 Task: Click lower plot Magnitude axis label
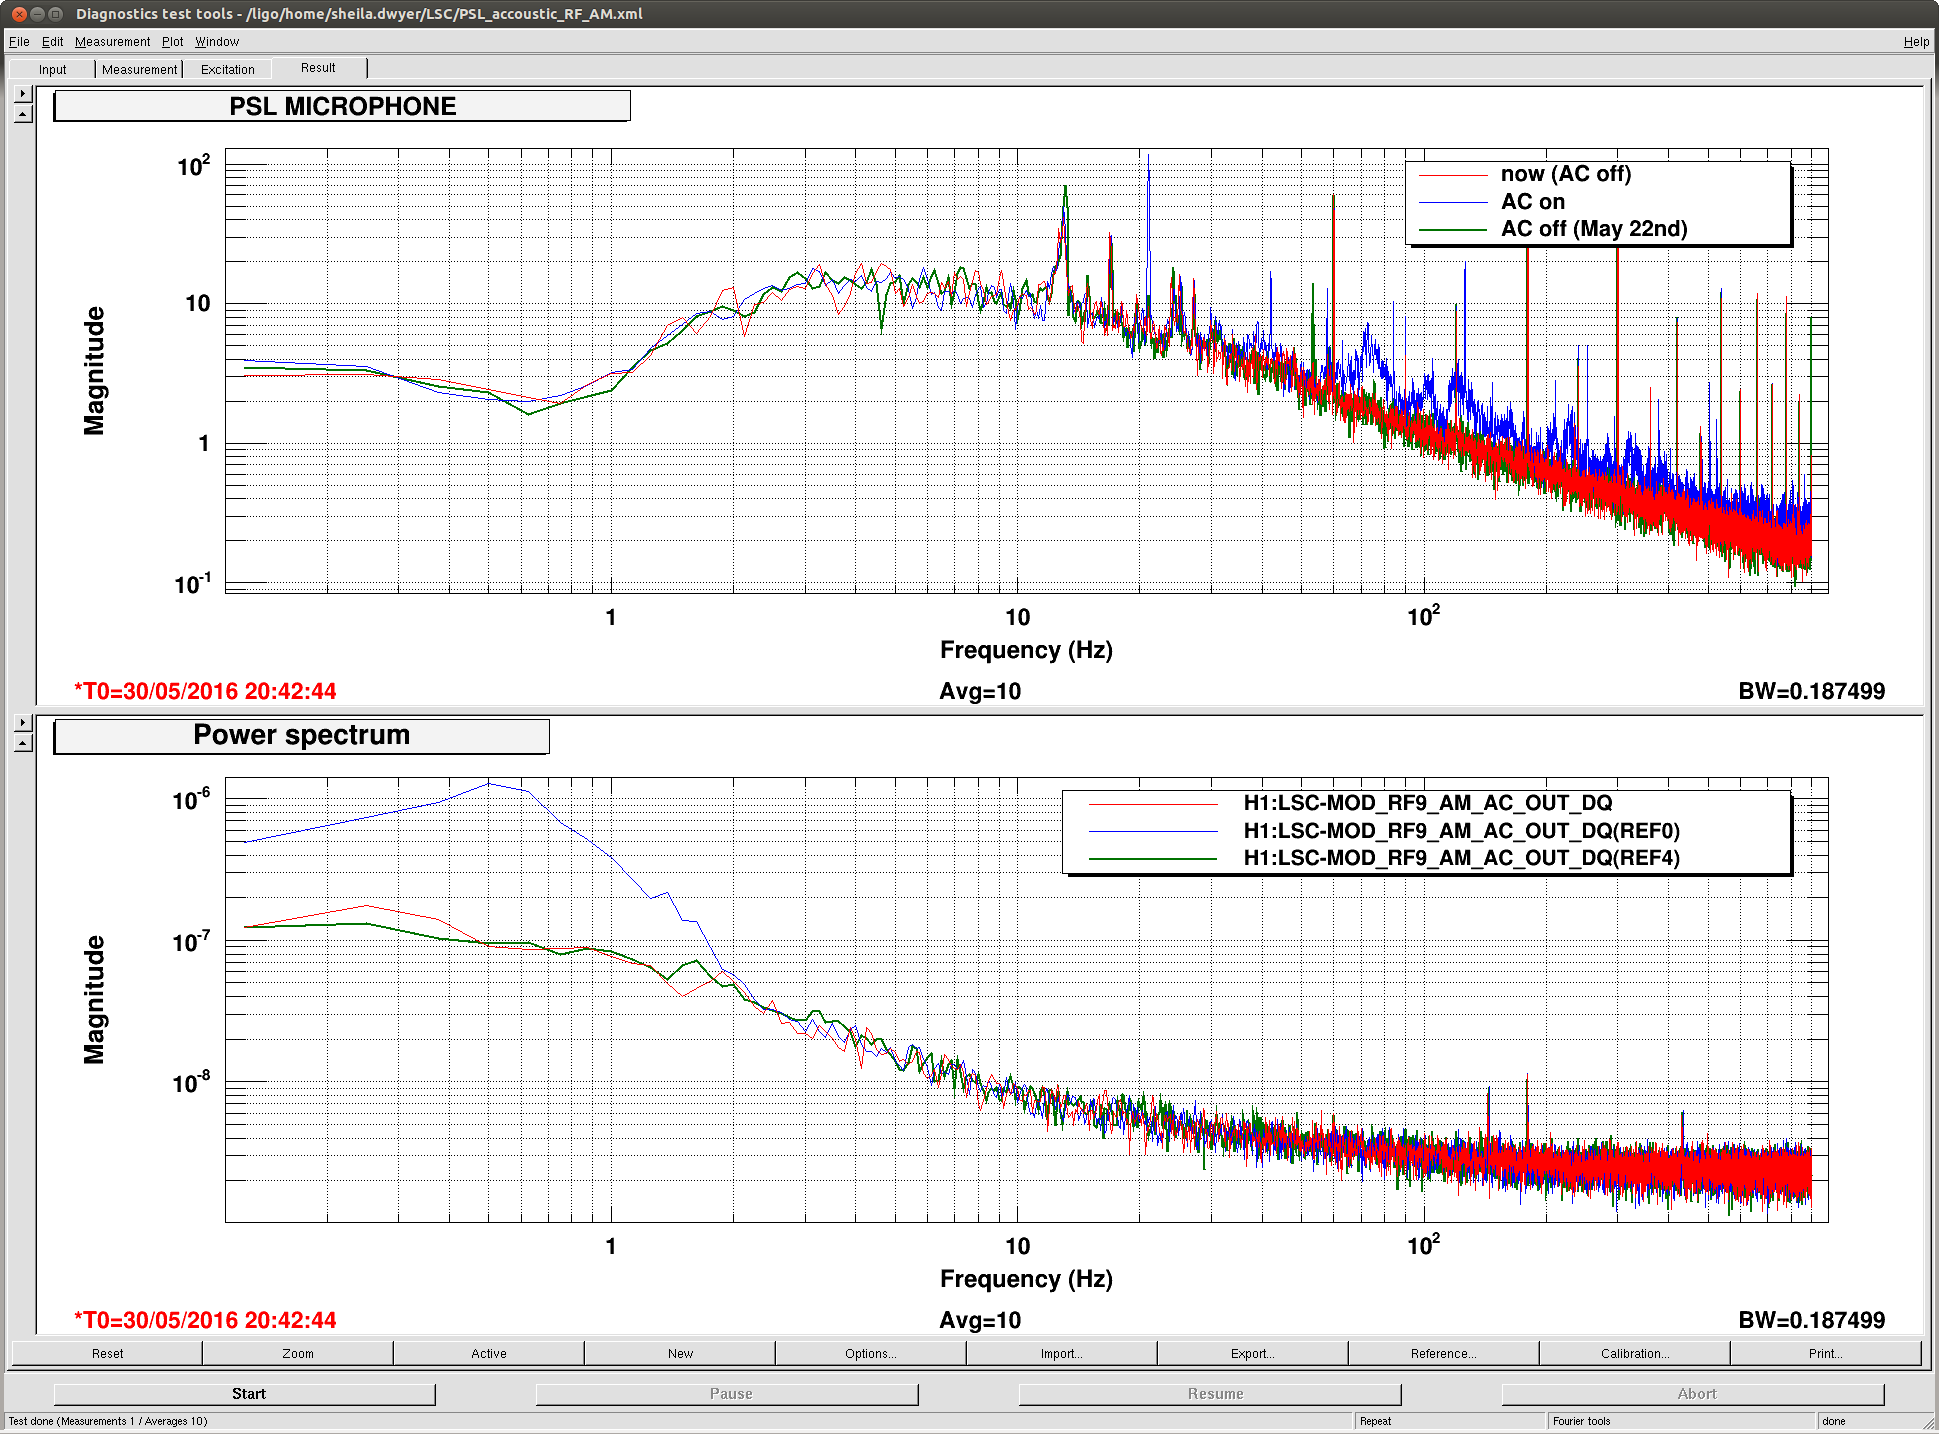[94, 1000]
